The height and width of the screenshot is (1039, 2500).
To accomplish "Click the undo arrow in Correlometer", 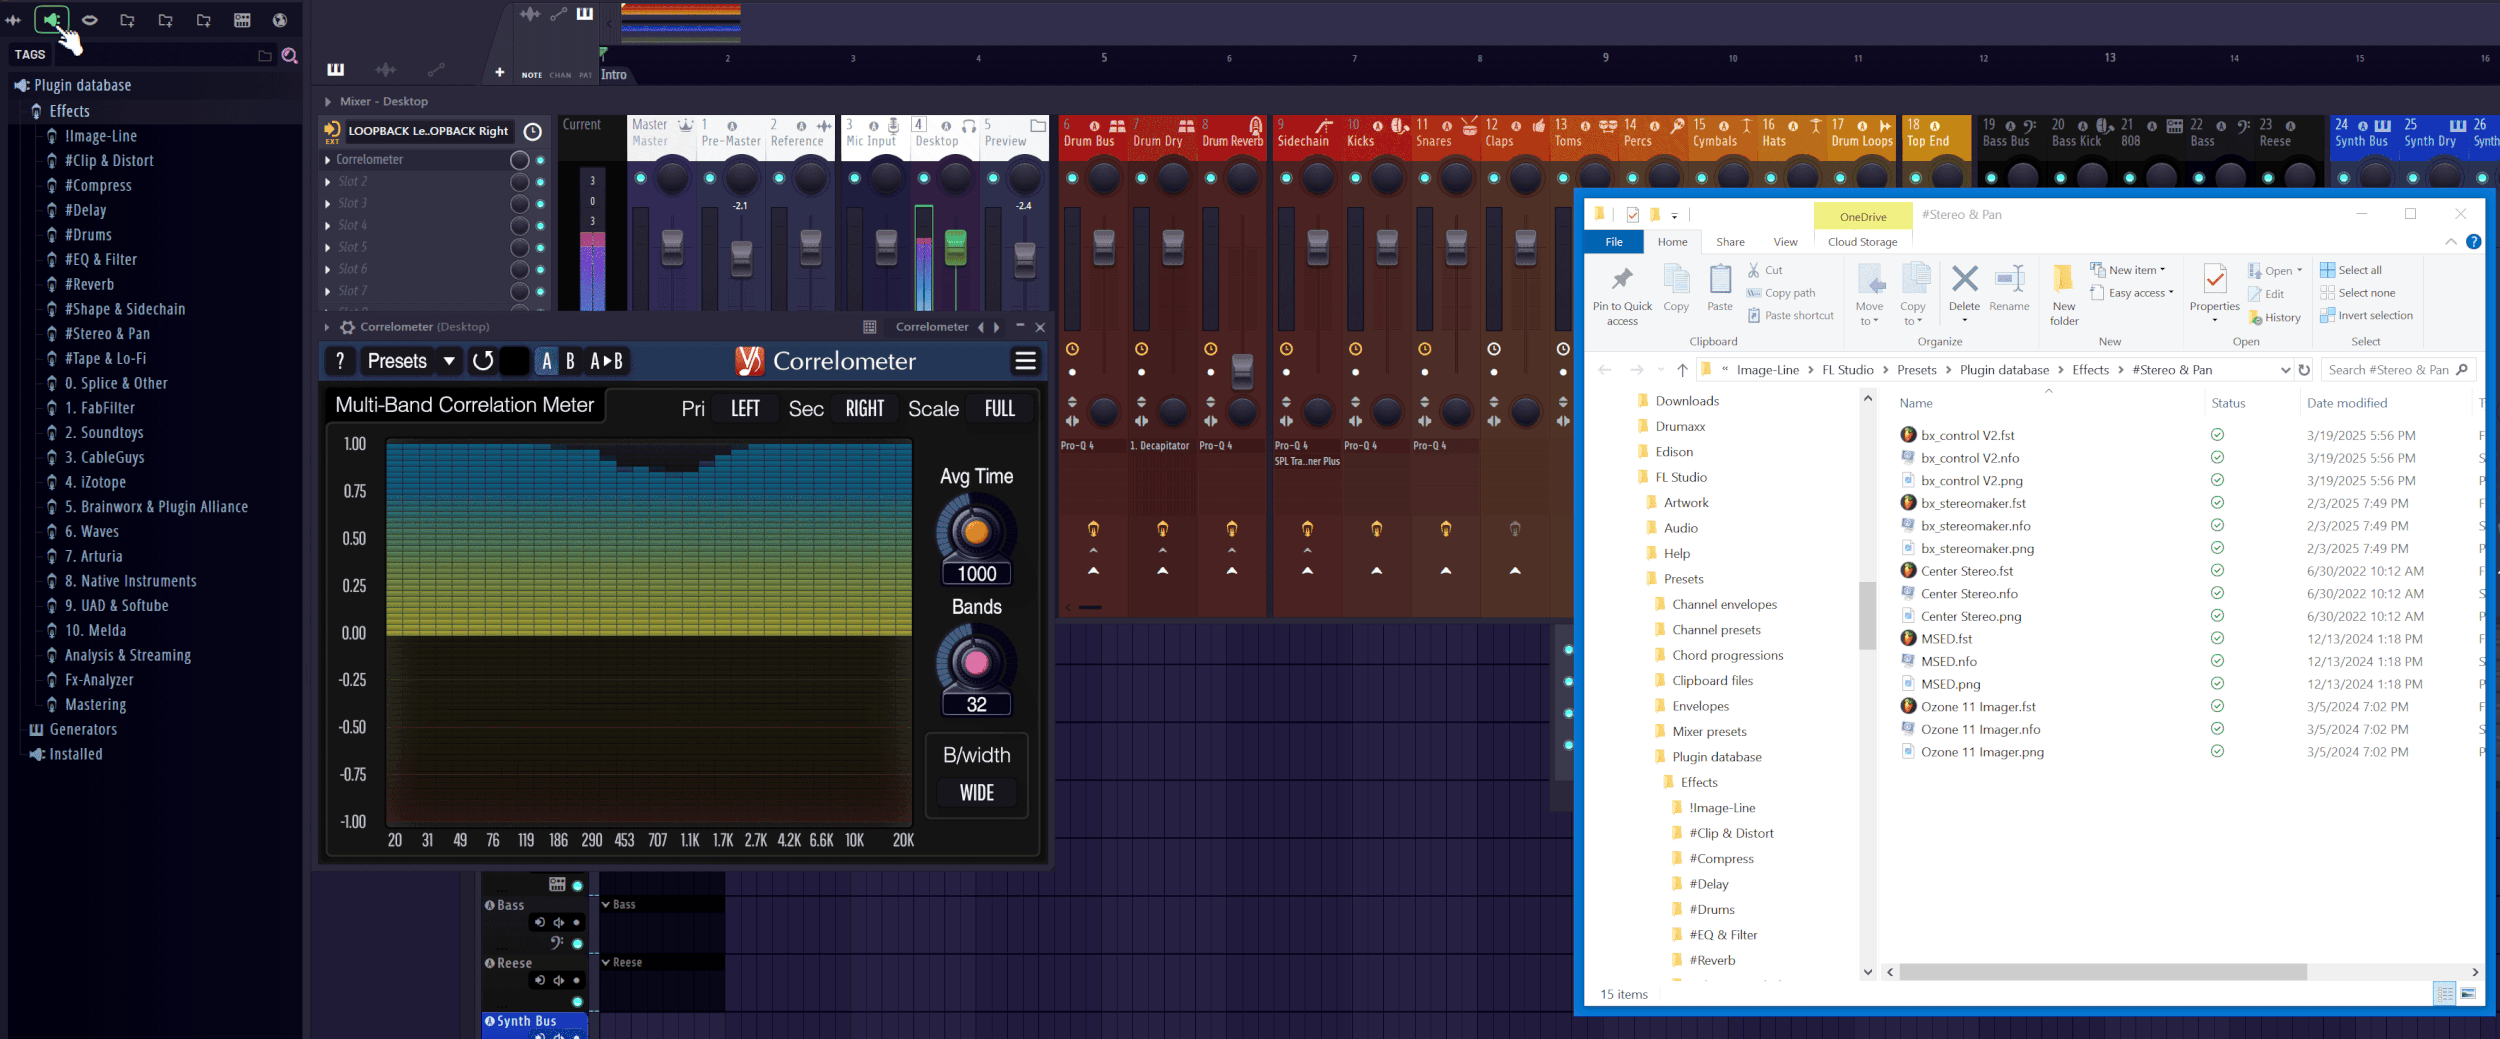I will point(484,361).
